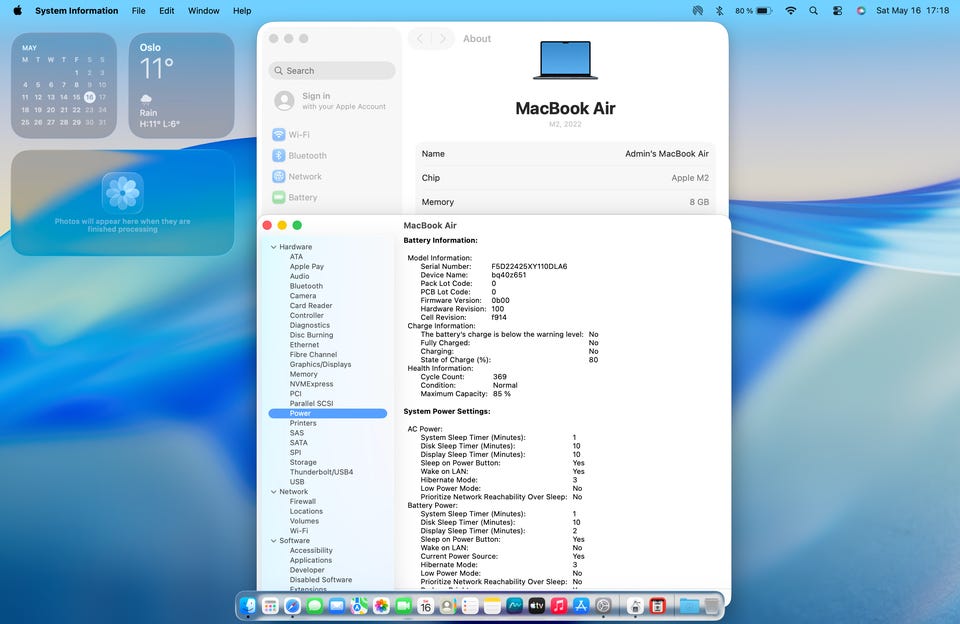Image resolution: width=960 pixels, height=624 pixels.
Task: Select Apple Pay in Hardware list
Action: tap(307, 266)
